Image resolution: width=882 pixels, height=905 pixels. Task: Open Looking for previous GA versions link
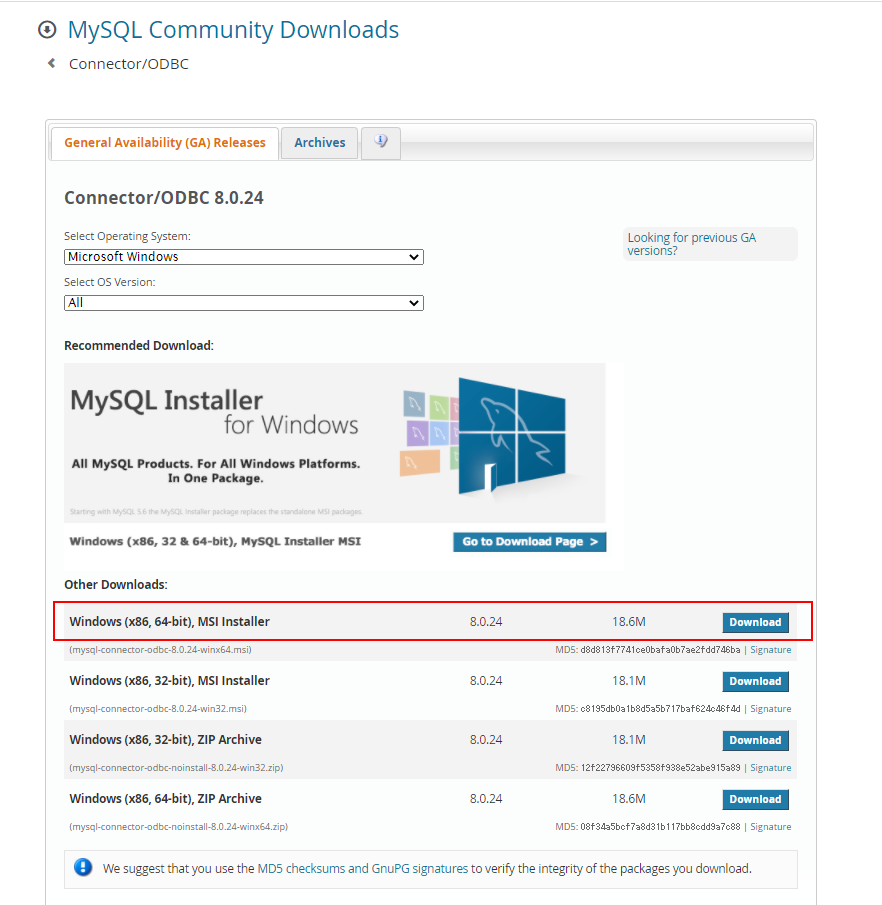pyautogui.click(x=691, y=244)
